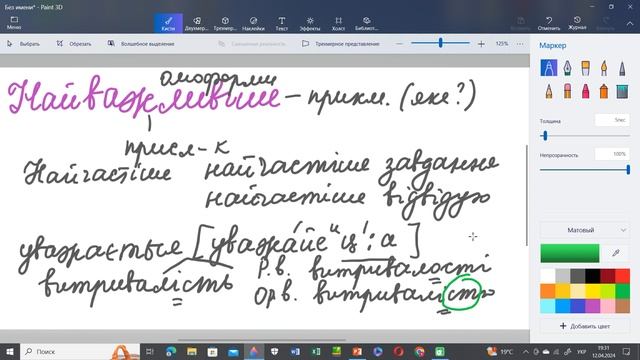Click the Отменить (Undo) button

click(x=549, y=23)
